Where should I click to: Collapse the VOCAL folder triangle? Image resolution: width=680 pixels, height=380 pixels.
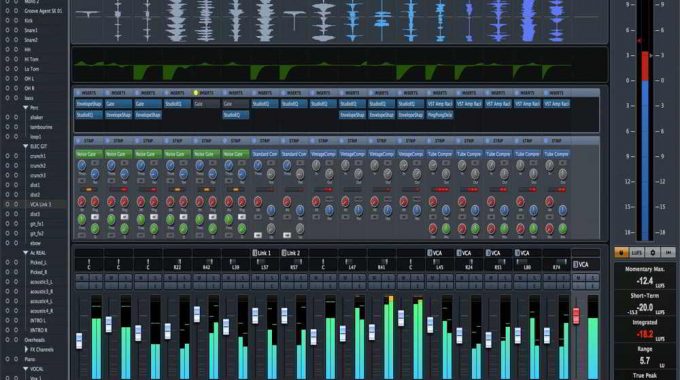point(26,369)
